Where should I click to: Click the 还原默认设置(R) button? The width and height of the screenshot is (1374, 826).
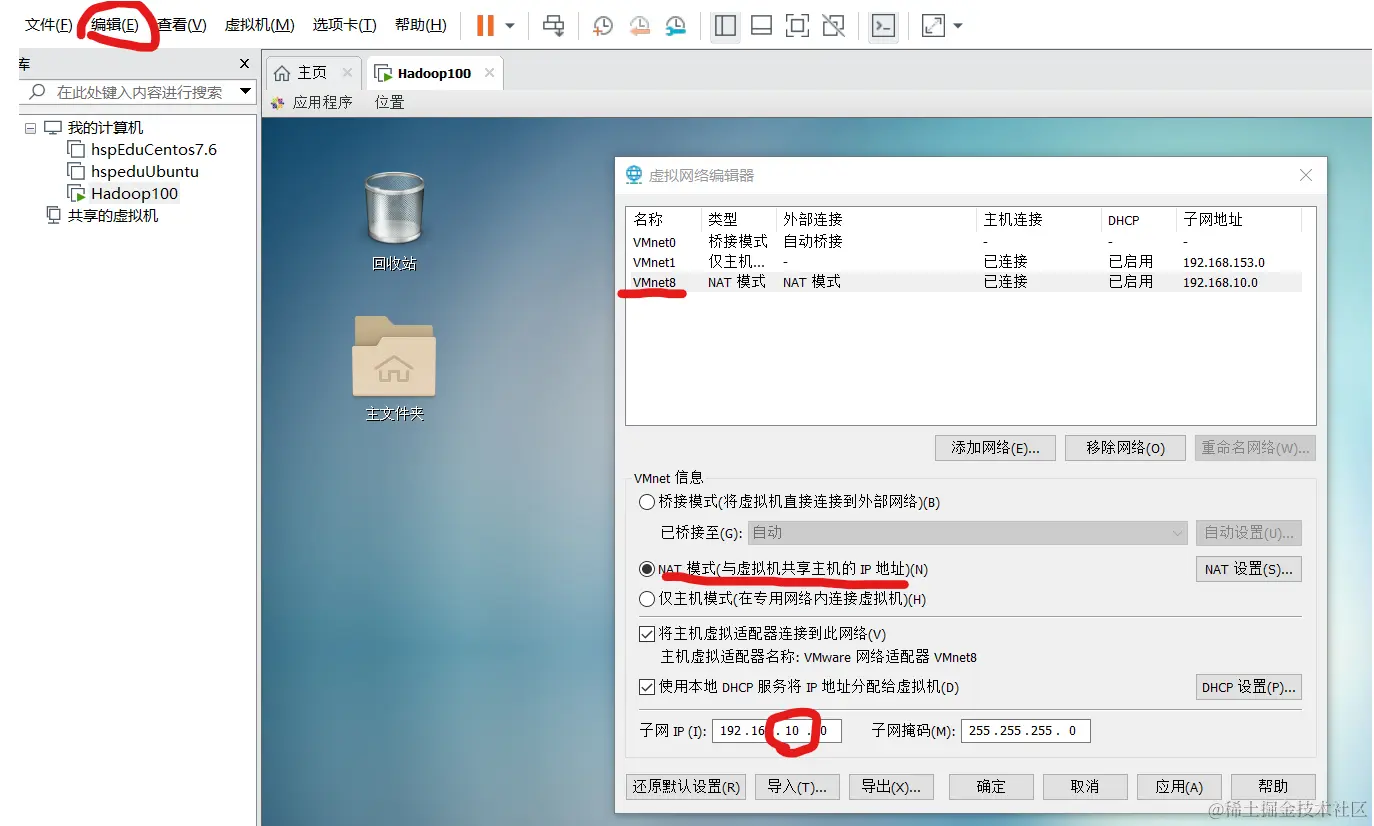[x=687, y=787]
